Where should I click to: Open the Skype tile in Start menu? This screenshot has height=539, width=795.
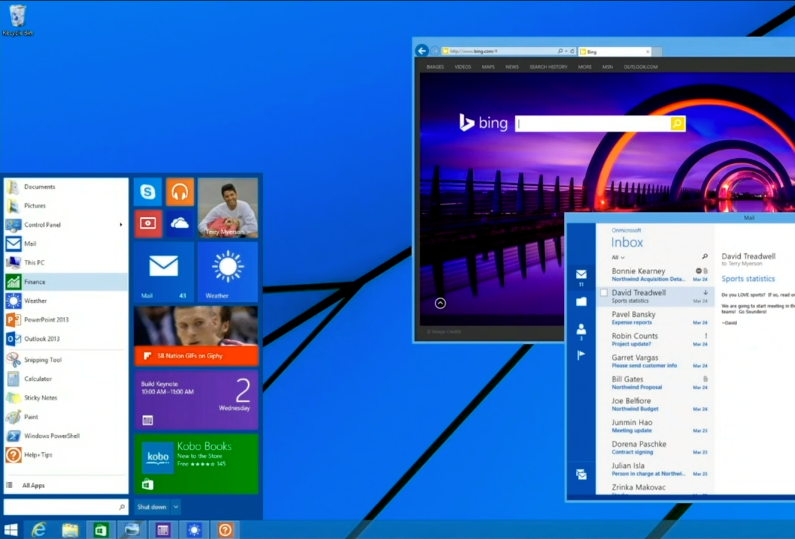tap(148, 192)
